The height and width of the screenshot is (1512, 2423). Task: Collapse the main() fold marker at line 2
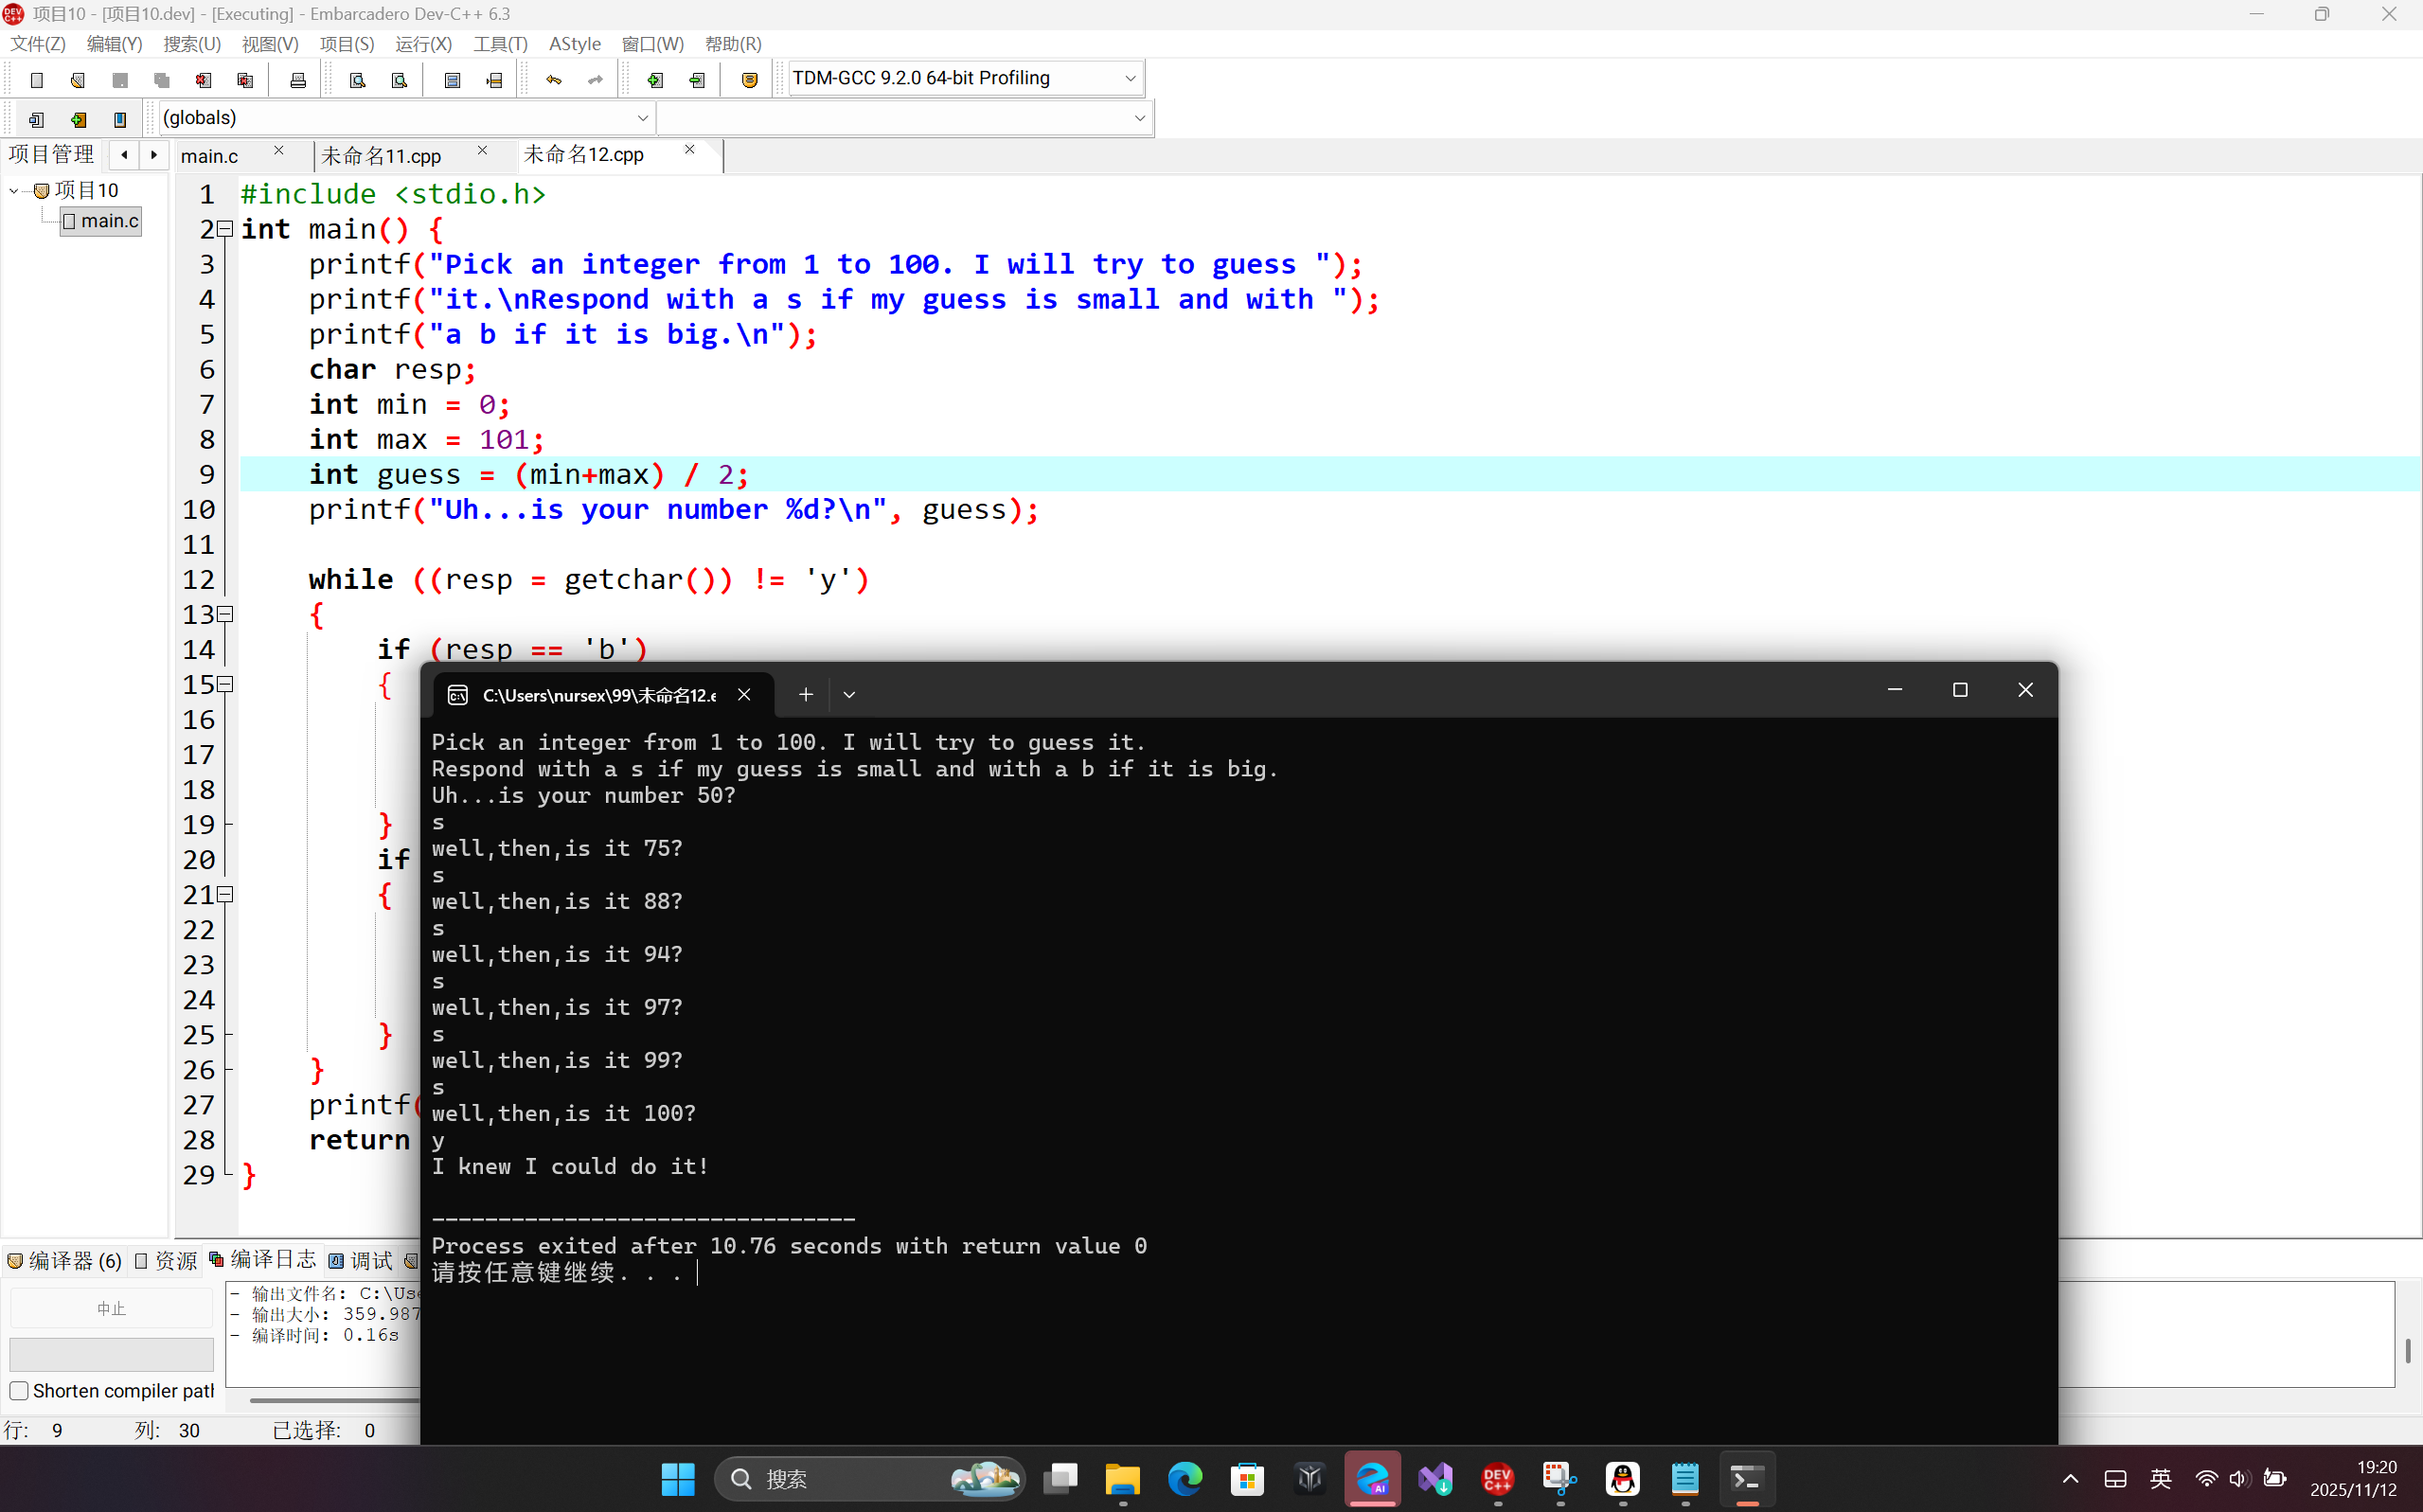(226, 229)
